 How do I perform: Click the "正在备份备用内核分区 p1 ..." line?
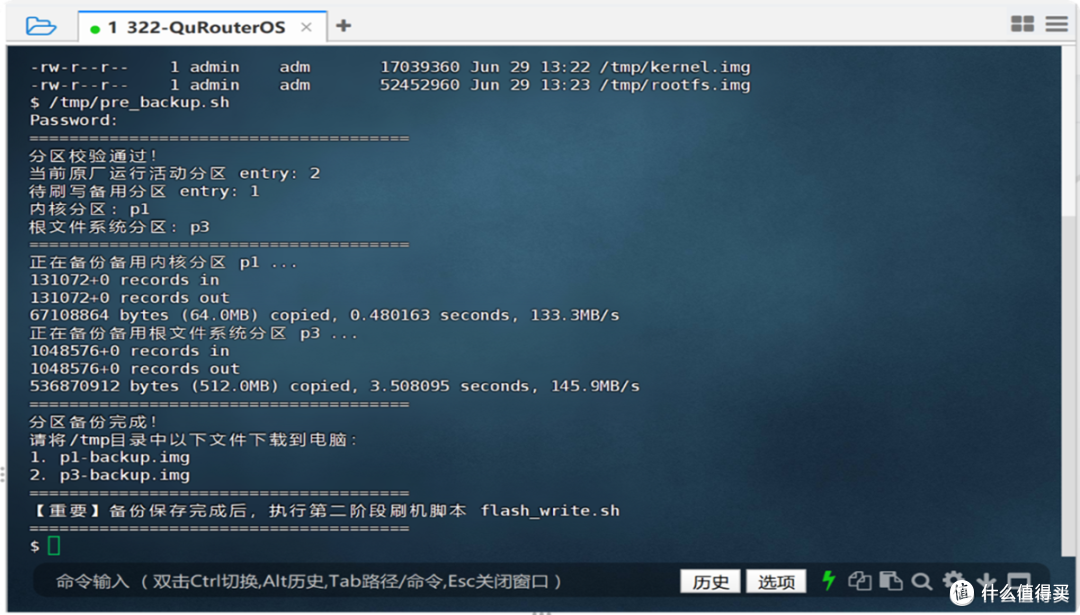(164, 262)
